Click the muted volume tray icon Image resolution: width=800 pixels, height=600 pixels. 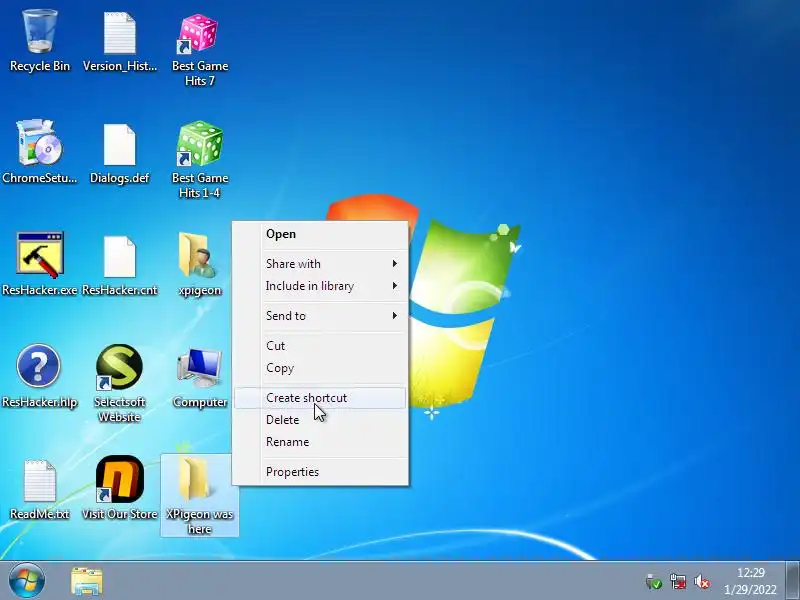click(x=702, y=582)
